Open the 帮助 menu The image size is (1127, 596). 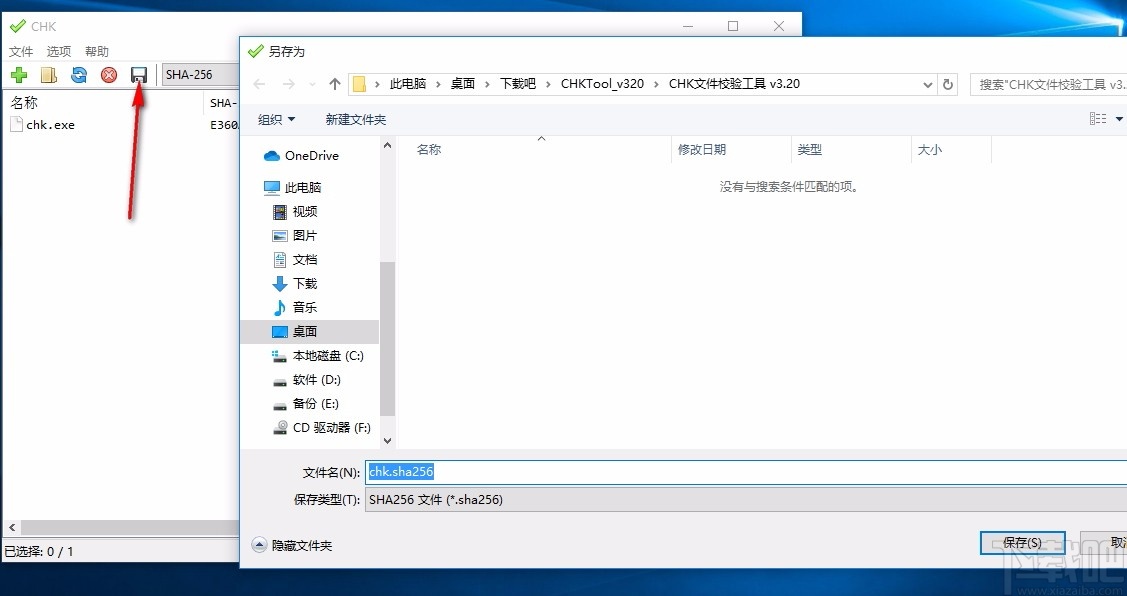coord(96,51)
